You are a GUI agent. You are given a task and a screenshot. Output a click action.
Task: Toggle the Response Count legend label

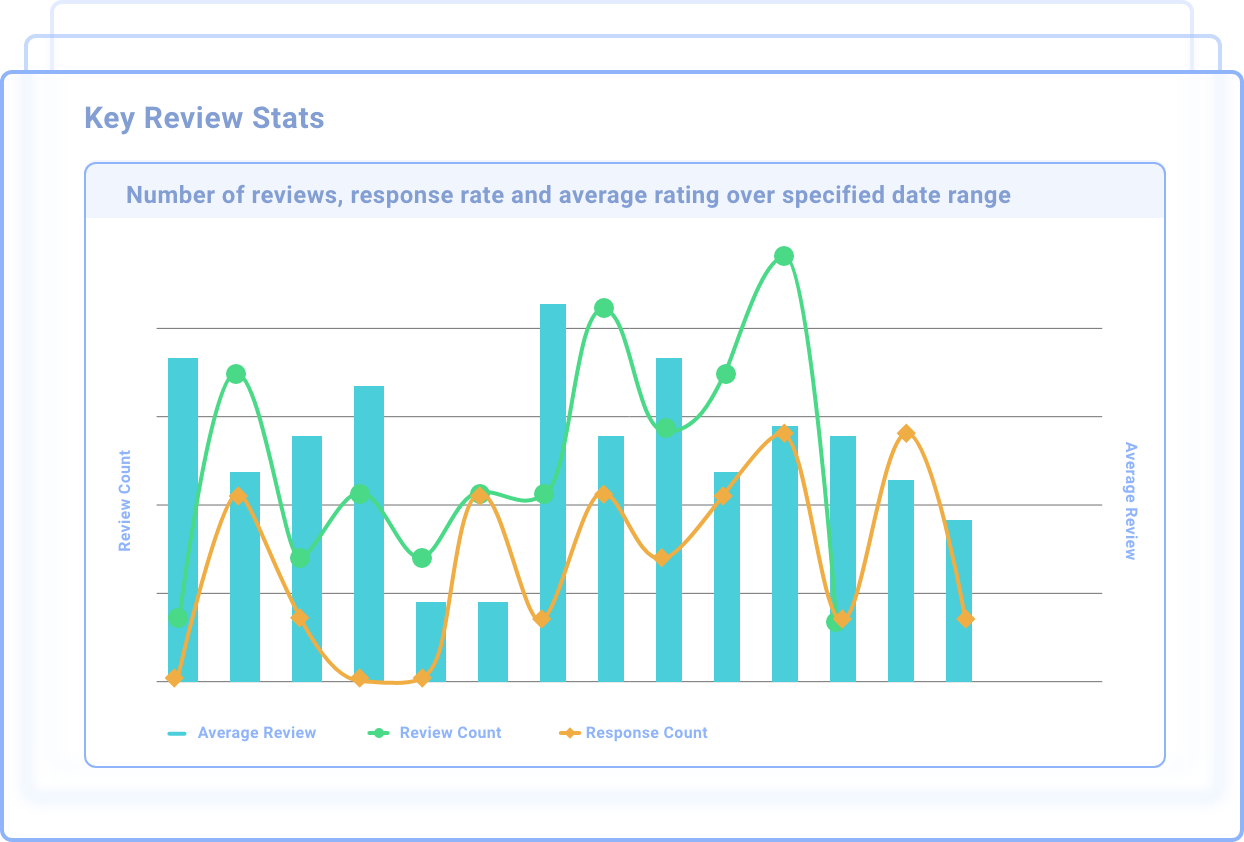646,733
